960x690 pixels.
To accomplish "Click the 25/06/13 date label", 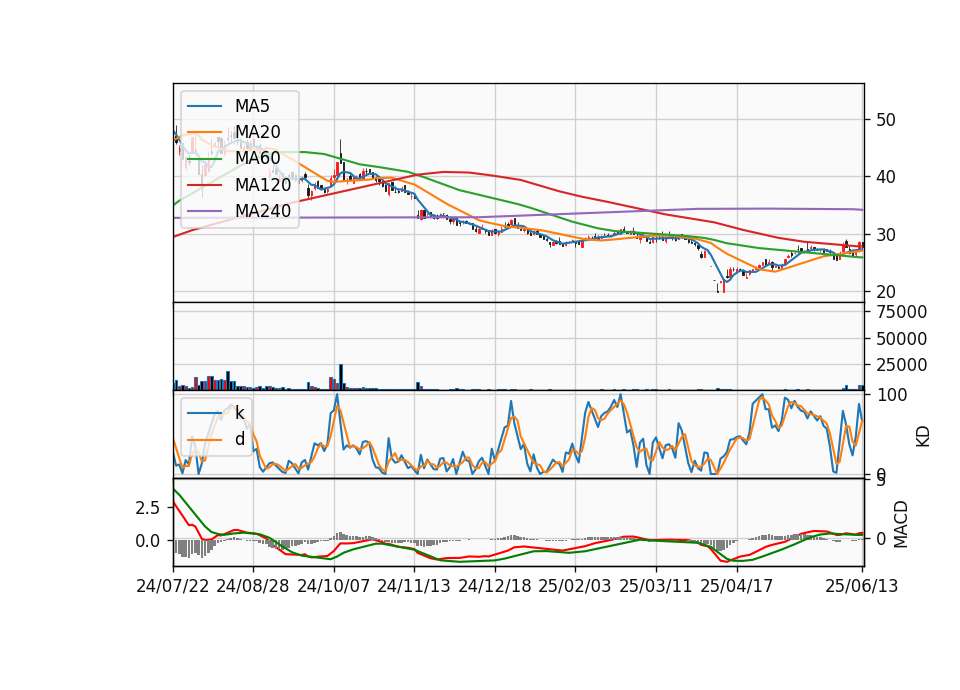I will coord(861,586).
